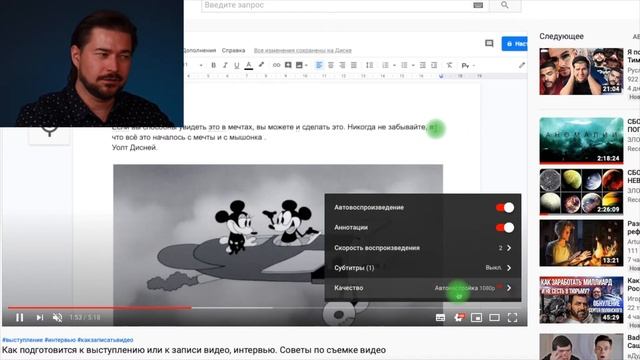The width and height of the screenshot is (640, 360).
Task: Increase the indent
Action: click(434, 65)
